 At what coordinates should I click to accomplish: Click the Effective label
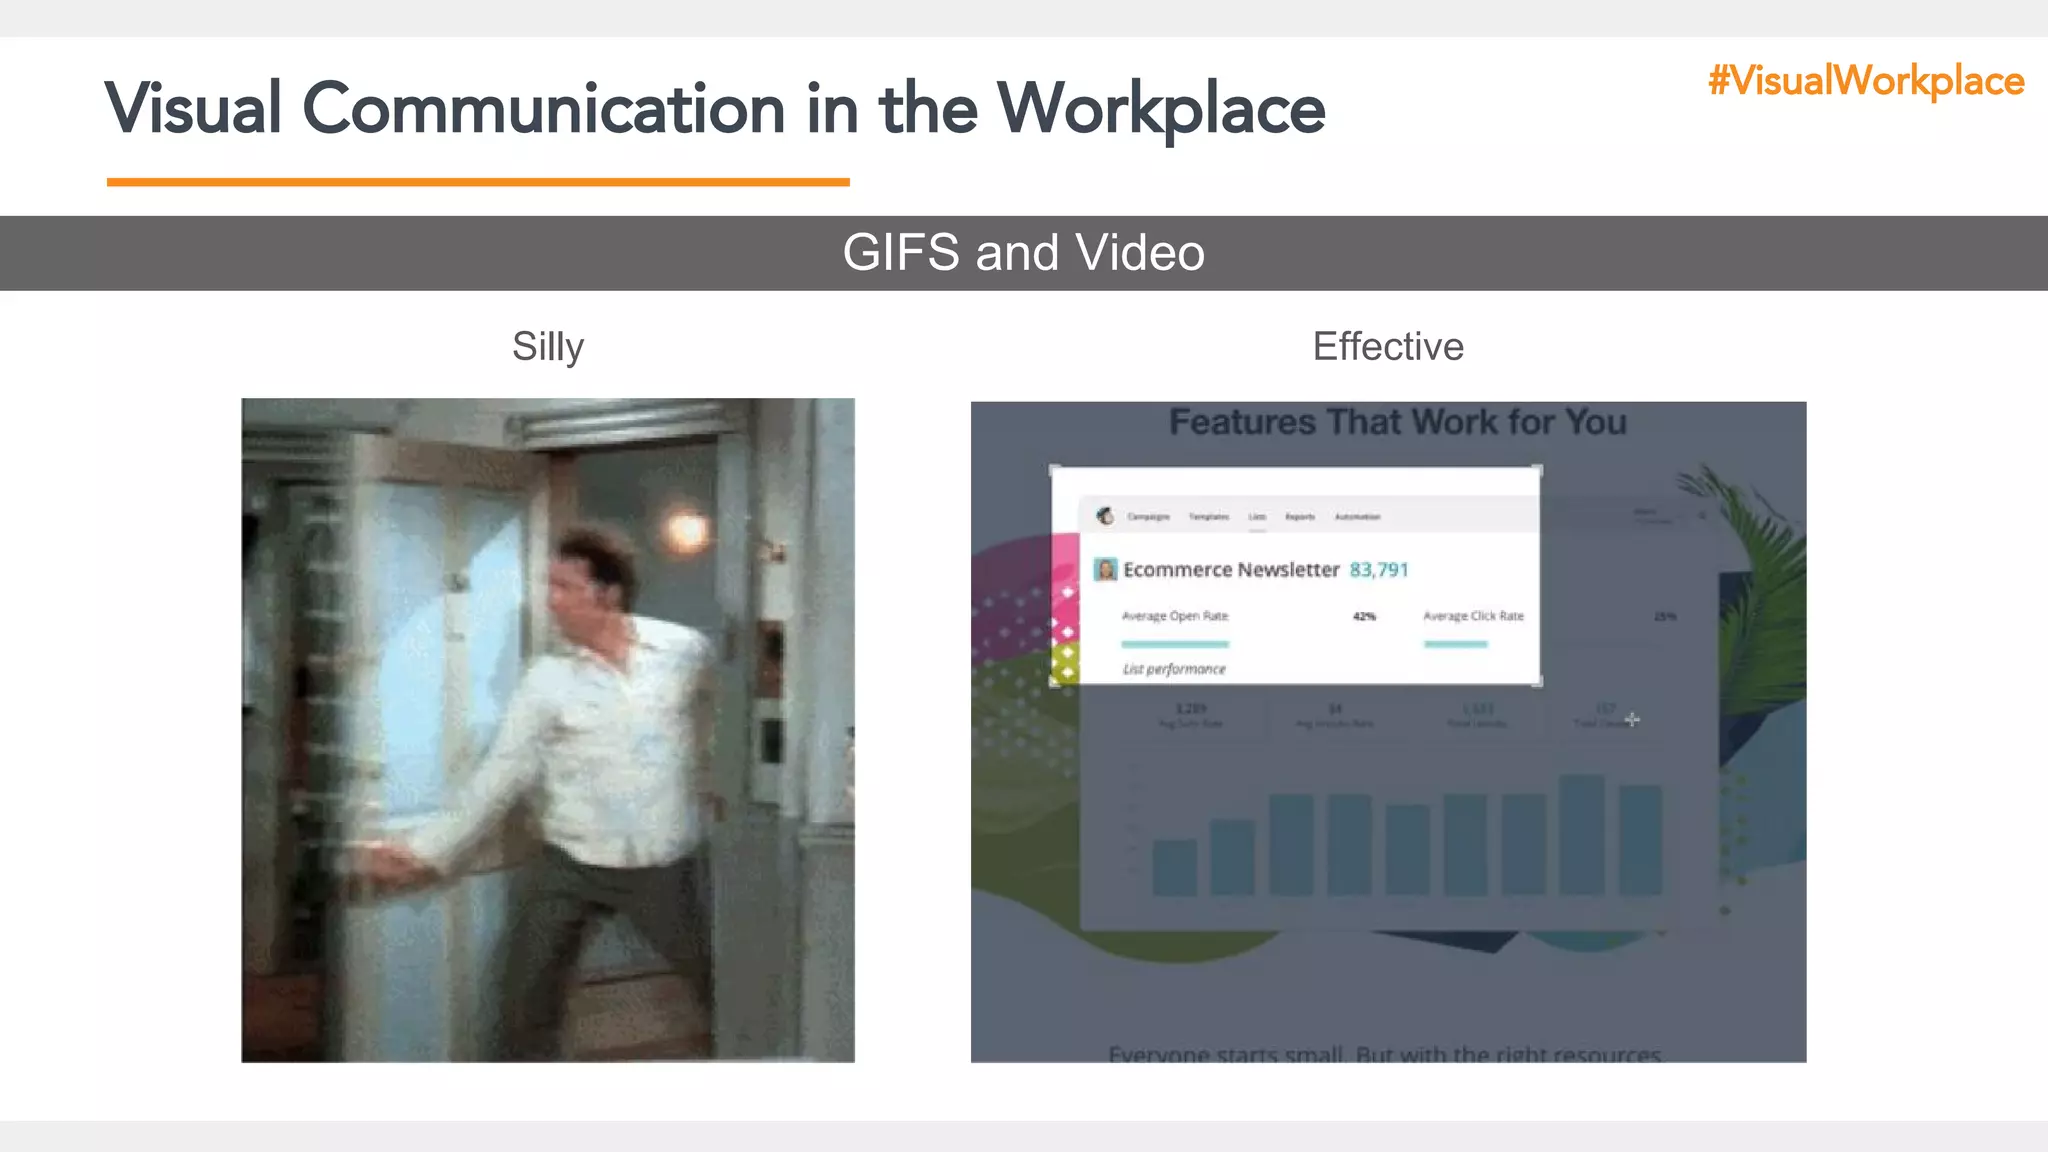1388,346
